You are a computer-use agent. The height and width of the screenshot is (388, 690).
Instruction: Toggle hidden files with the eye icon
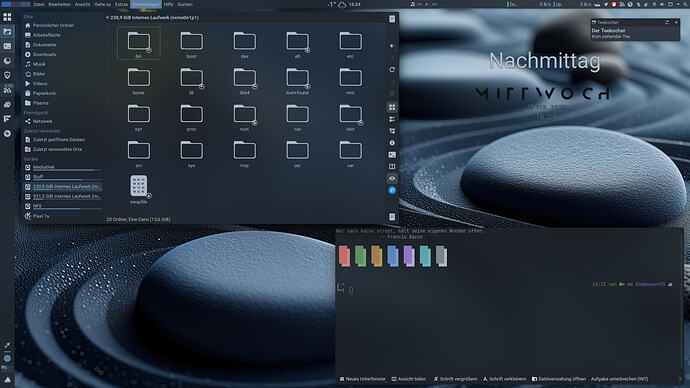click(392, 179)
